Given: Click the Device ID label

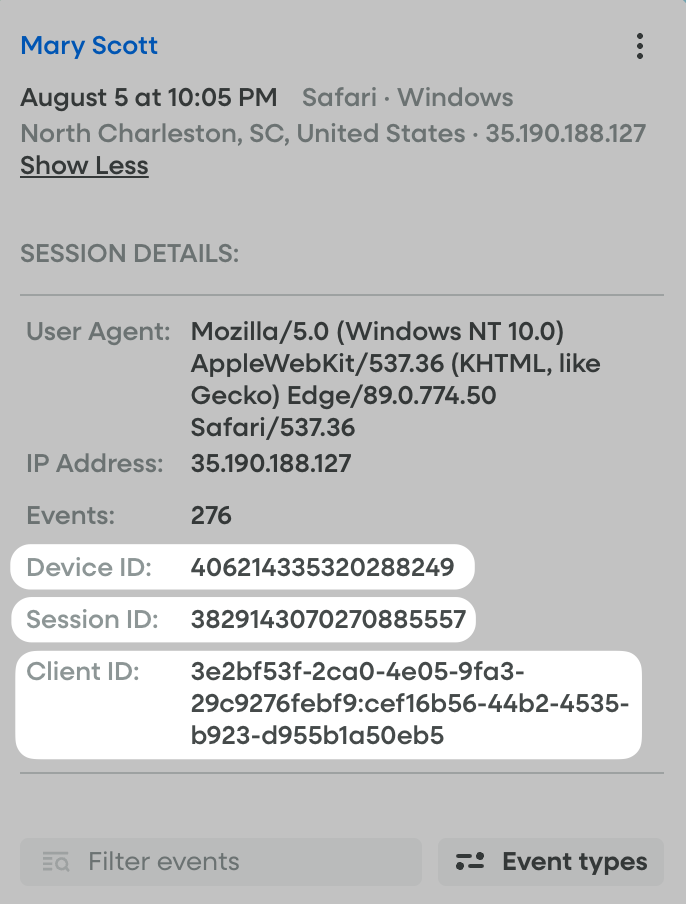Looking at the screenshot, I should click(89, 568).
